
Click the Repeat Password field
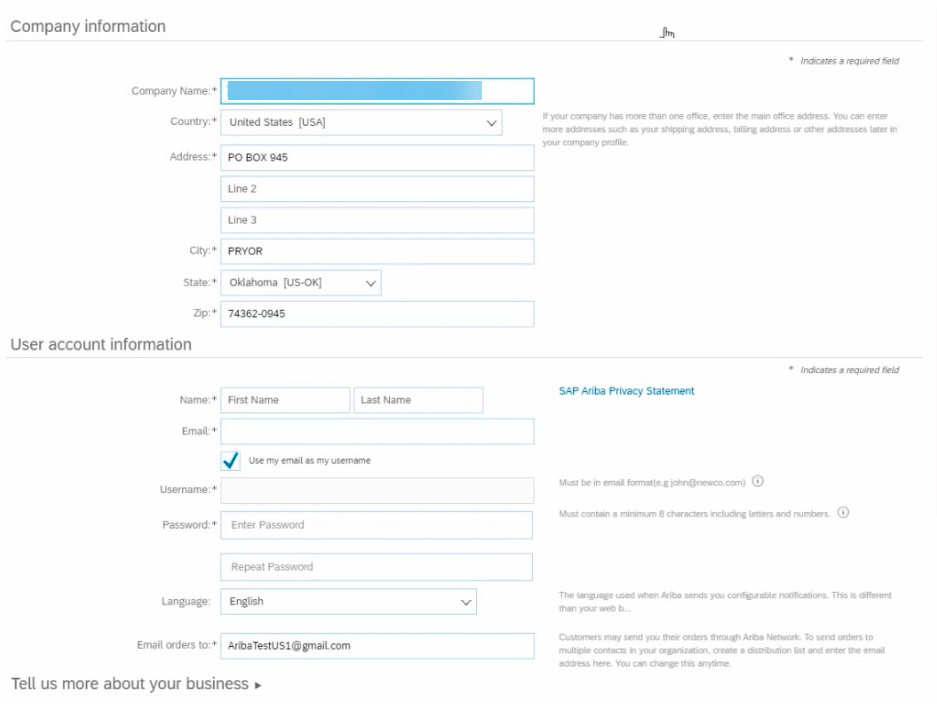375,566
